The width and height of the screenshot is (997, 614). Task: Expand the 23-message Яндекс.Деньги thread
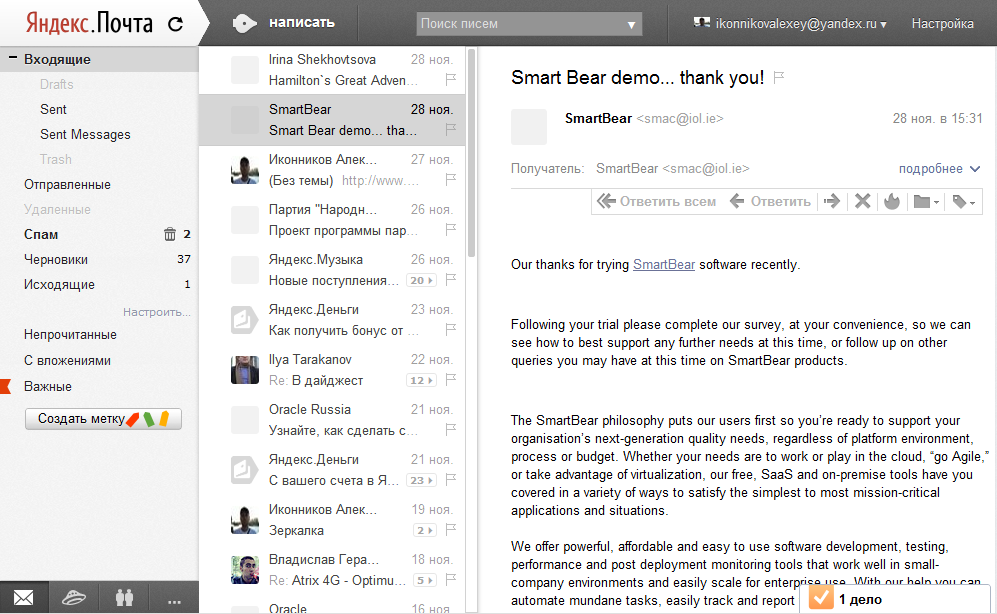(421, 481)
